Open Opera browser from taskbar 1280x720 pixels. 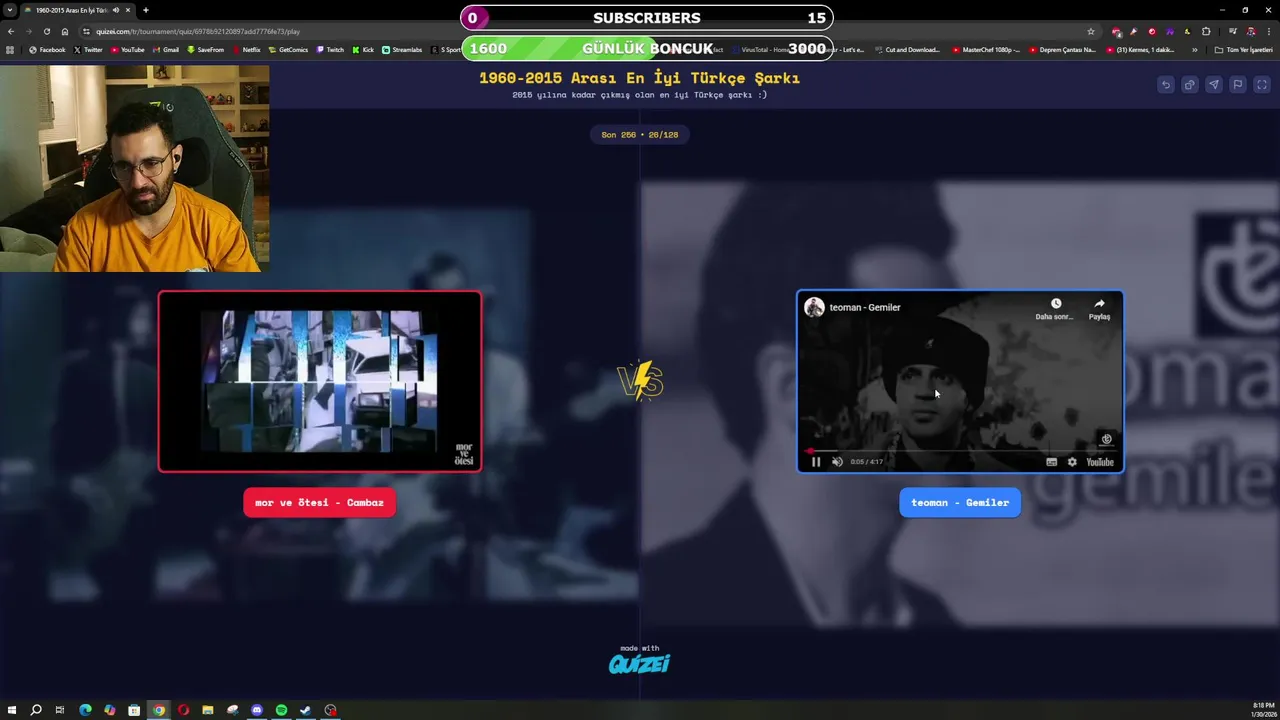pos(183,710)
